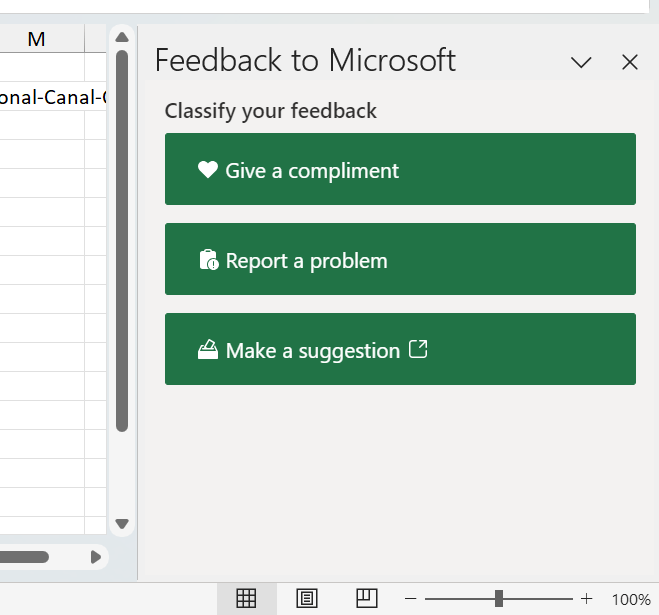Click the suggestion box icon
Screen dimensions: 659x615
208,350
